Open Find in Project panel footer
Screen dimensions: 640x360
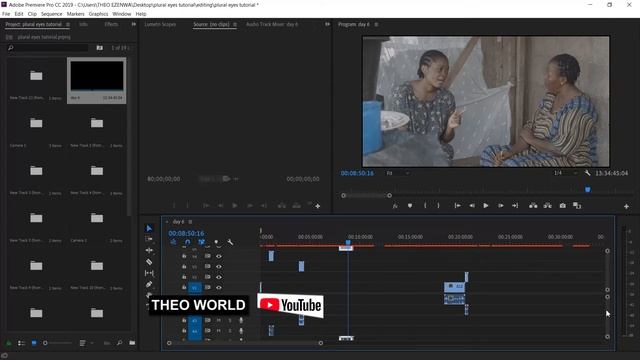pos(120,343)
